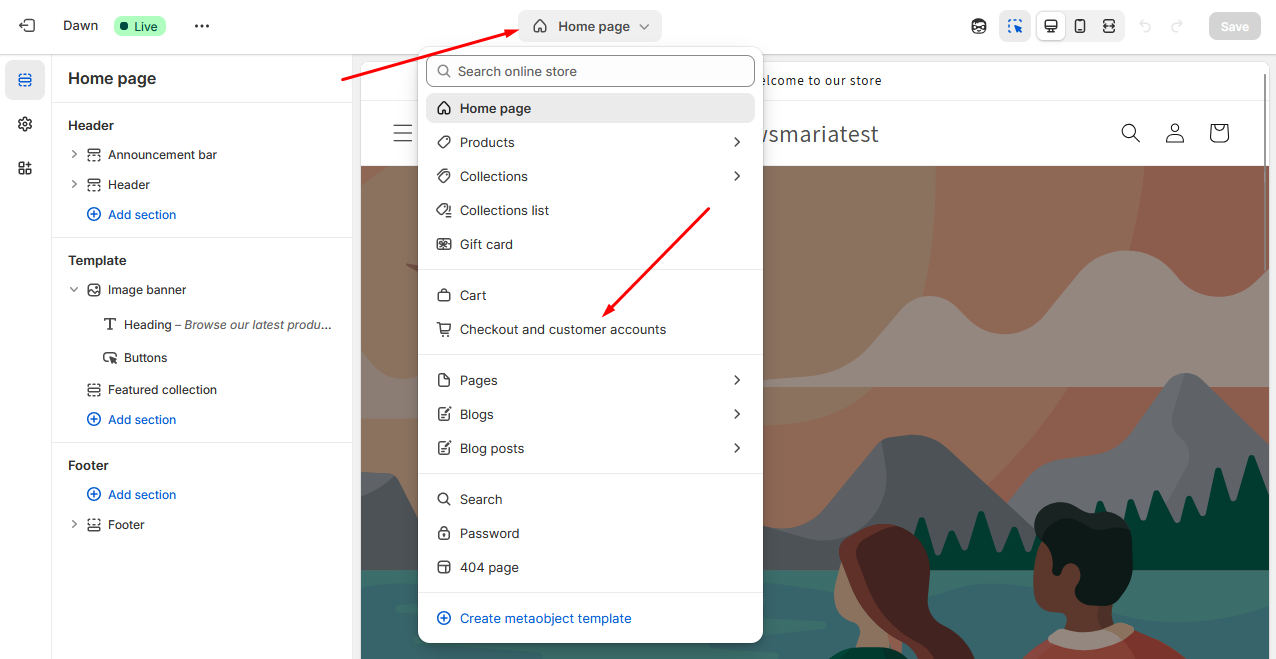Click the Dawn theme name
The width and height of the screenshot is (1276, 659).
coord(81,26)
